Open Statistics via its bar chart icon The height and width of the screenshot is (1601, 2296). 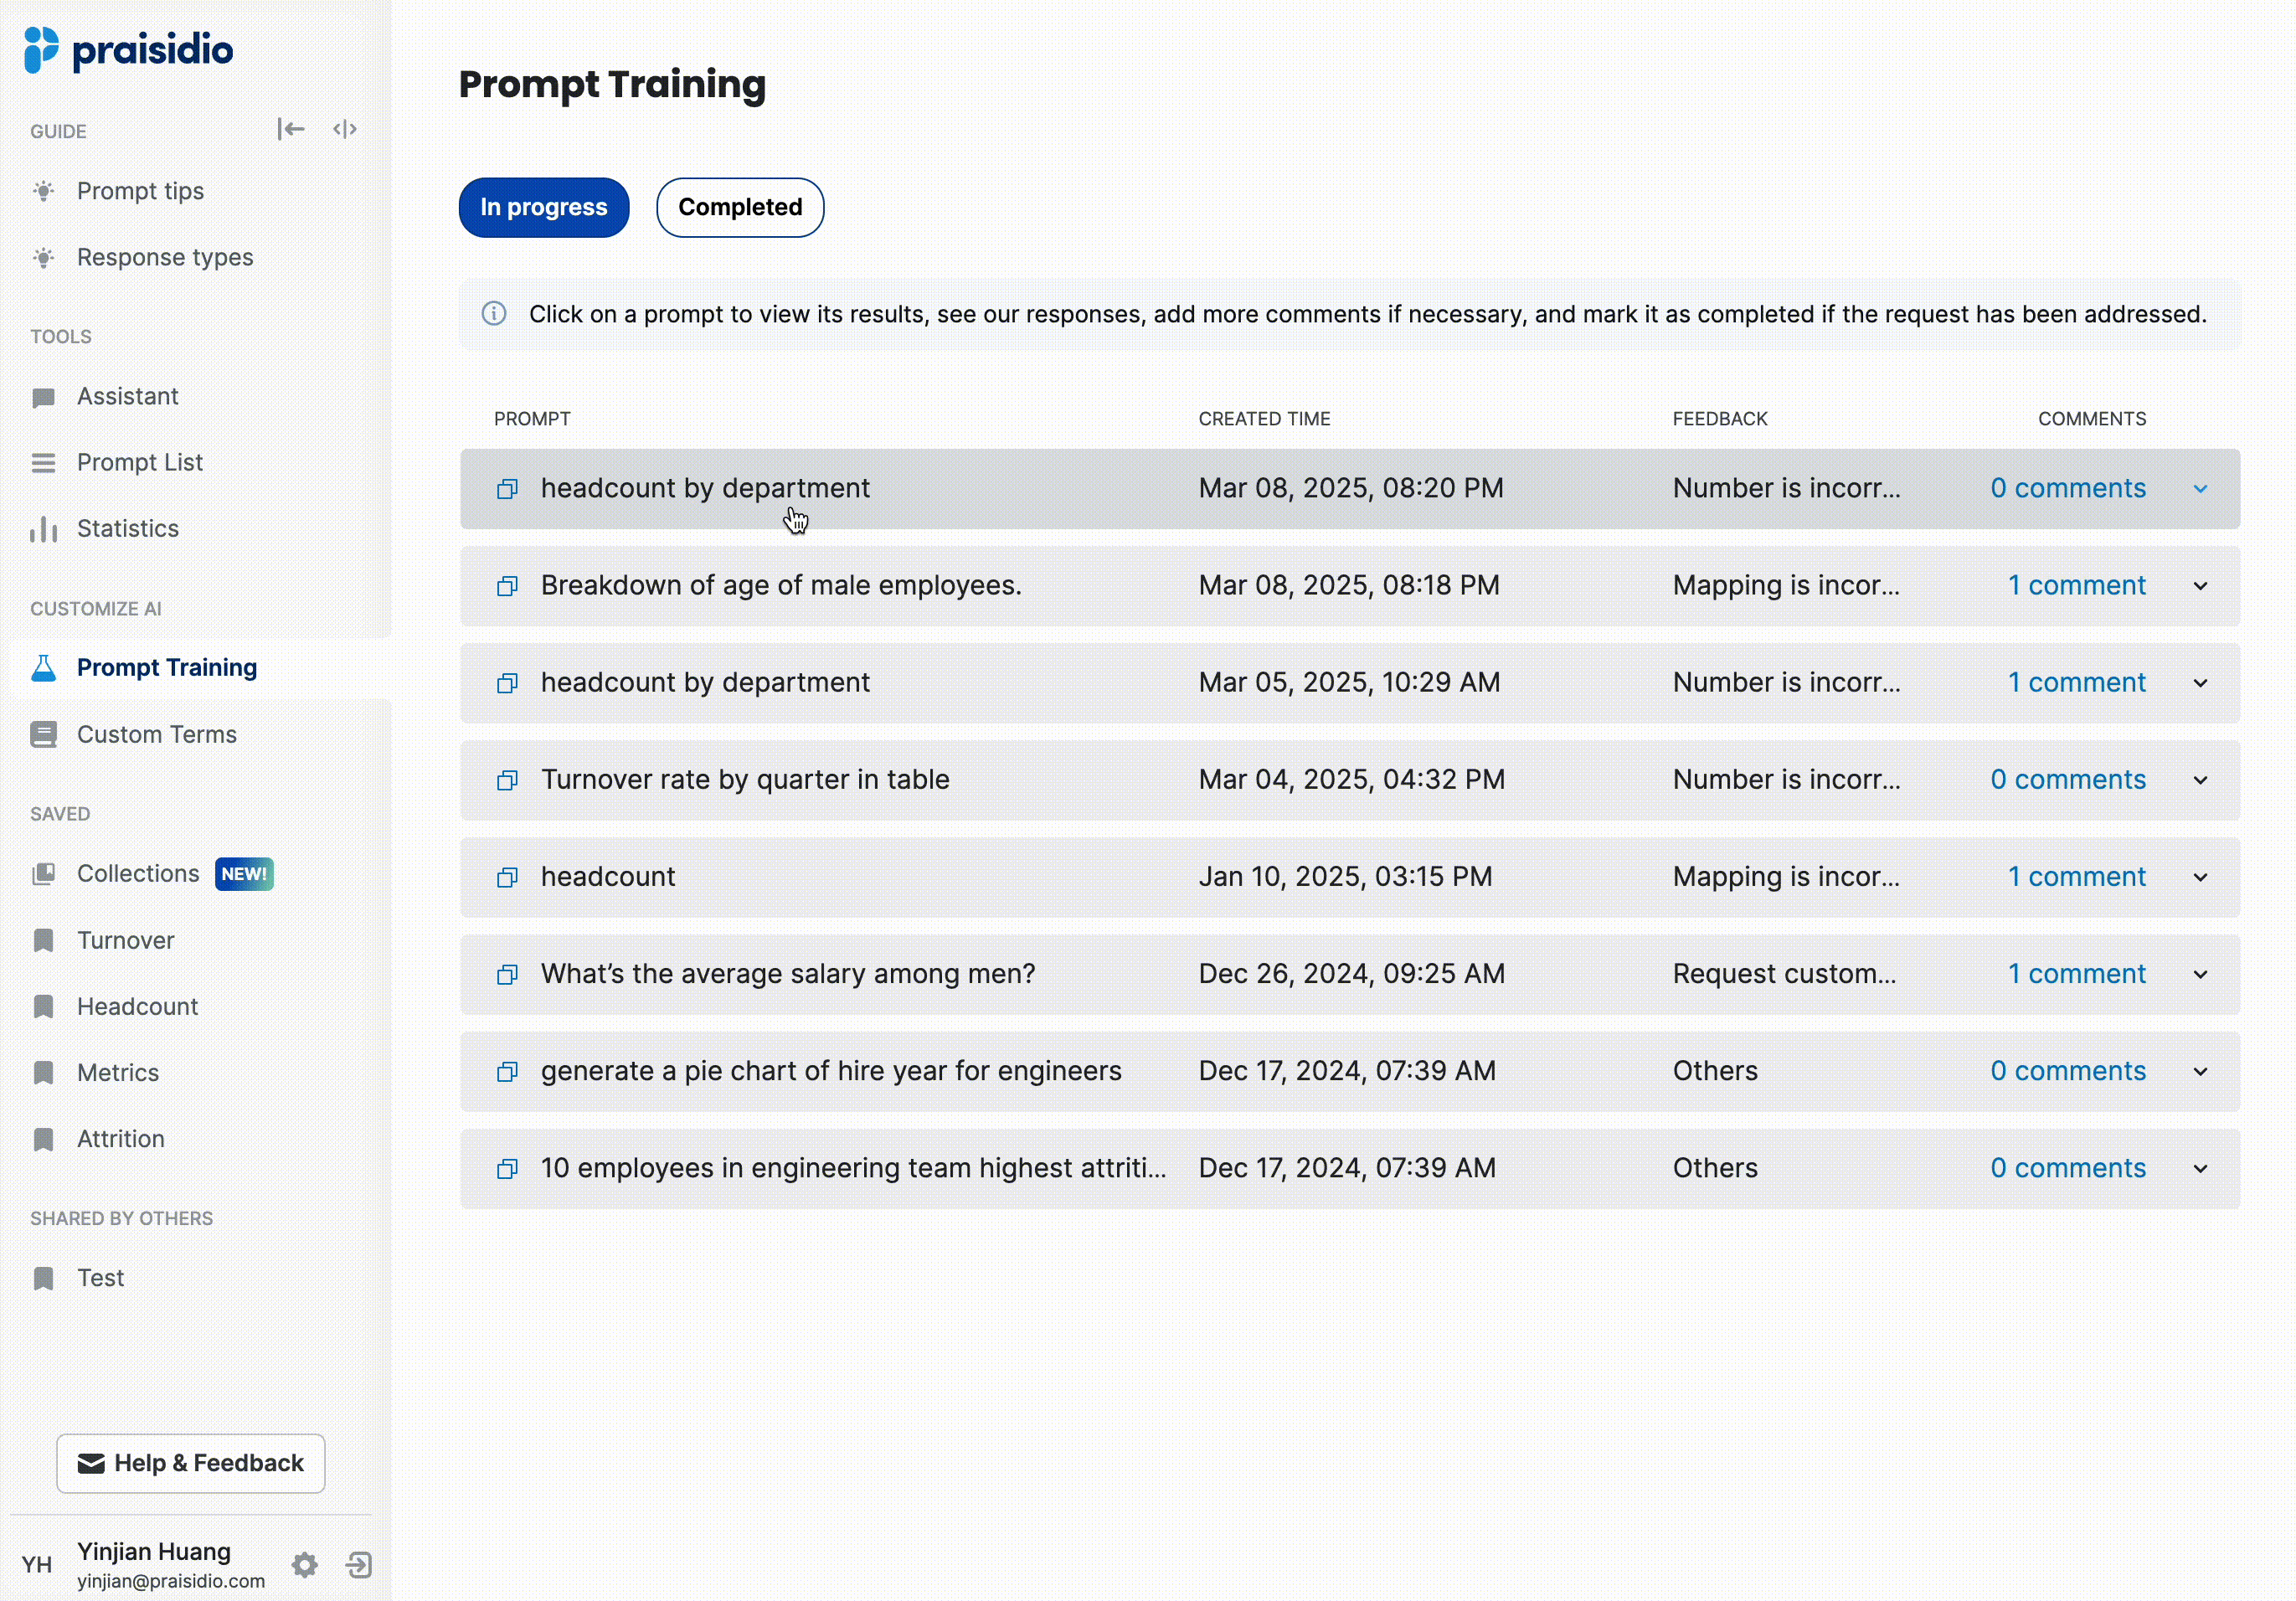click(43, 529)
